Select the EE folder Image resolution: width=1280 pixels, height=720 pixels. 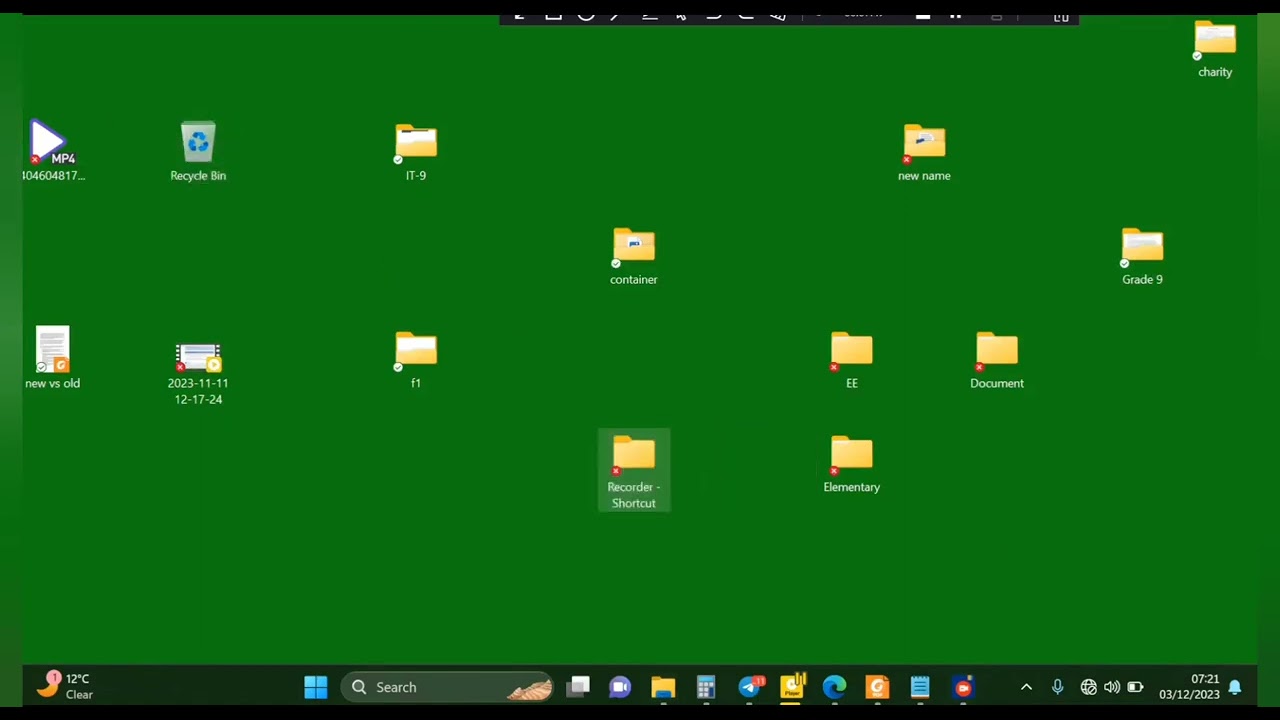click(852, 360)
